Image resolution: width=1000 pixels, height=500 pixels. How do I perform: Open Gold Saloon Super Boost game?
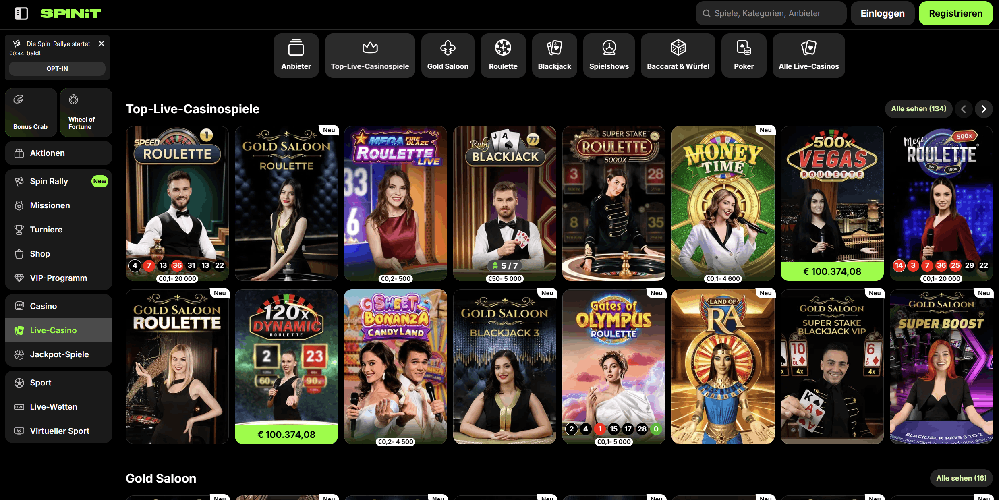click(x=941, y=367)
